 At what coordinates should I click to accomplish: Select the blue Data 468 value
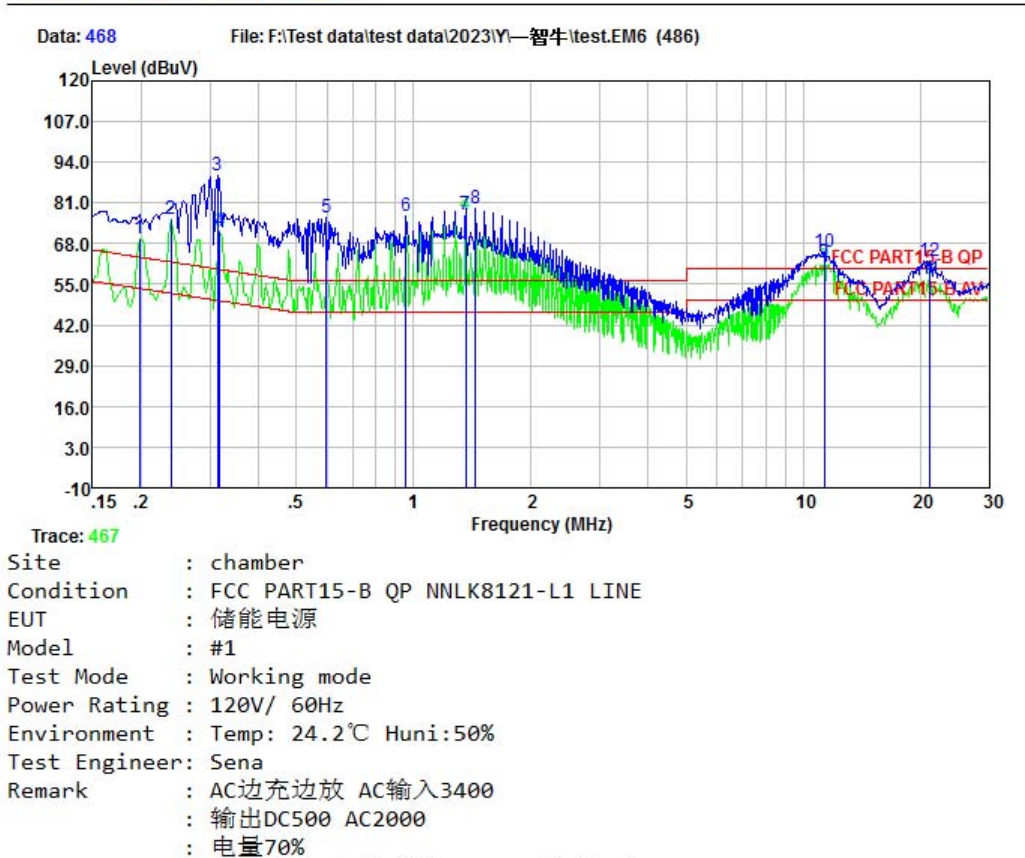point(100,37)
